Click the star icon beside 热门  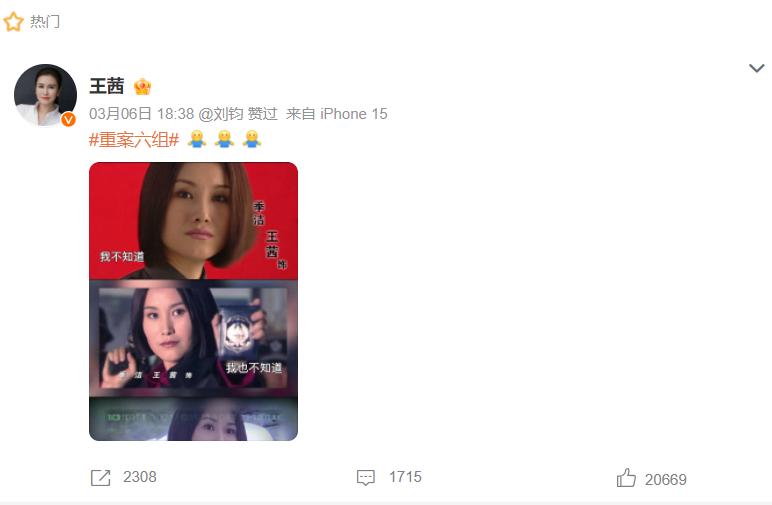tap(13, 22)
